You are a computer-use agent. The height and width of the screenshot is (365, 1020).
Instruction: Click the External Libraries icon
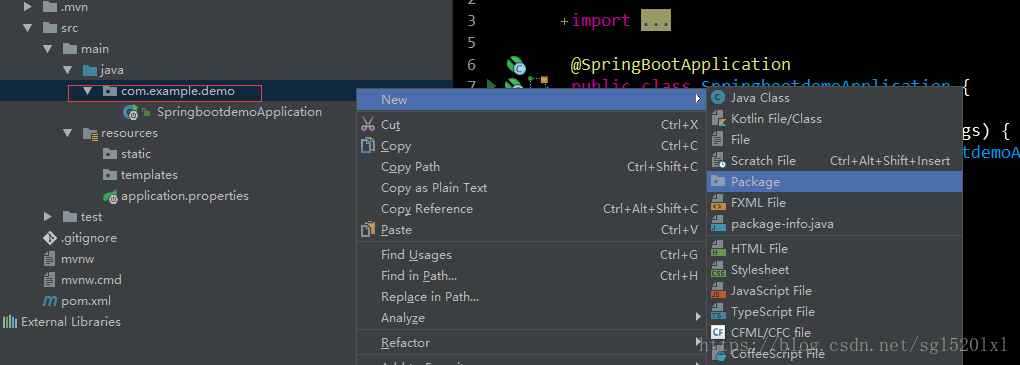10,321
